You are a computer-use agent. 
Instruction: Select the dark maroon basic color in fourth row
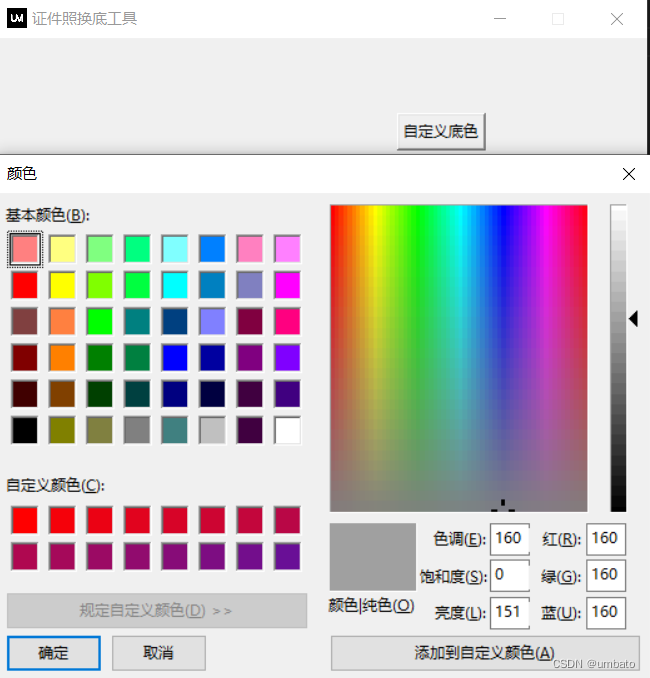click(25, 358)
